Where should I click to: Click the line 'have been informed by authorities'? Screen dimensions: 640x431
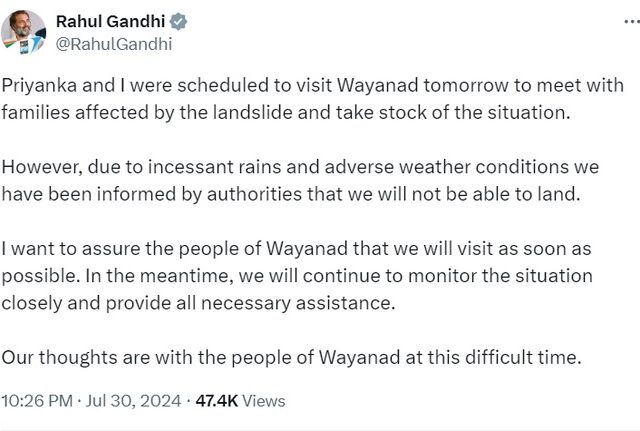tap(291, 194)
